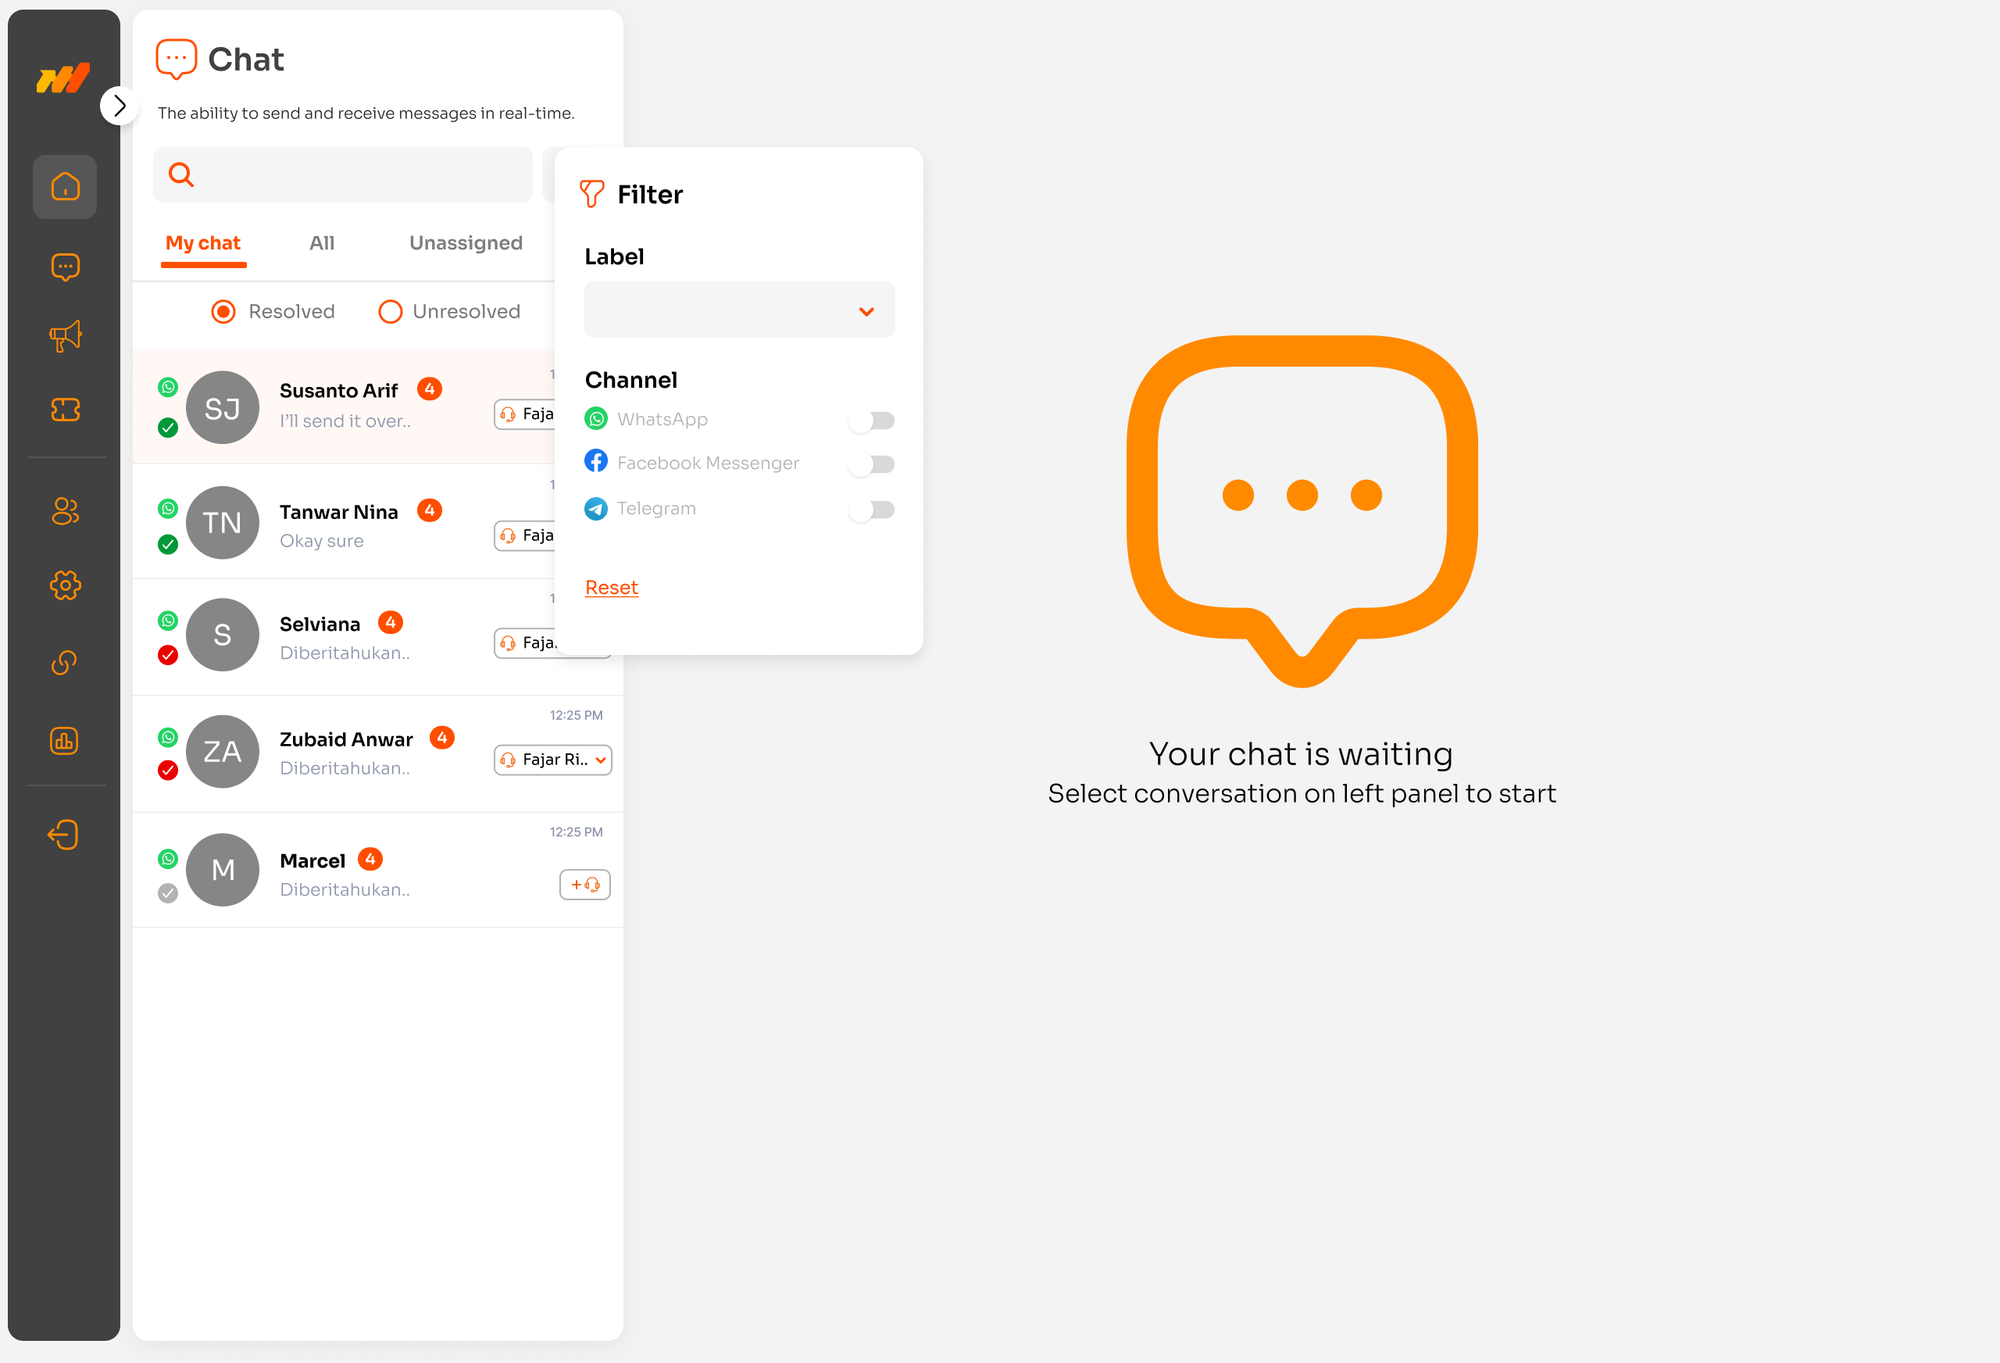2000x1363 pixels.
Task: Click the Reset link in Filter
Action: tap(611, 588)
